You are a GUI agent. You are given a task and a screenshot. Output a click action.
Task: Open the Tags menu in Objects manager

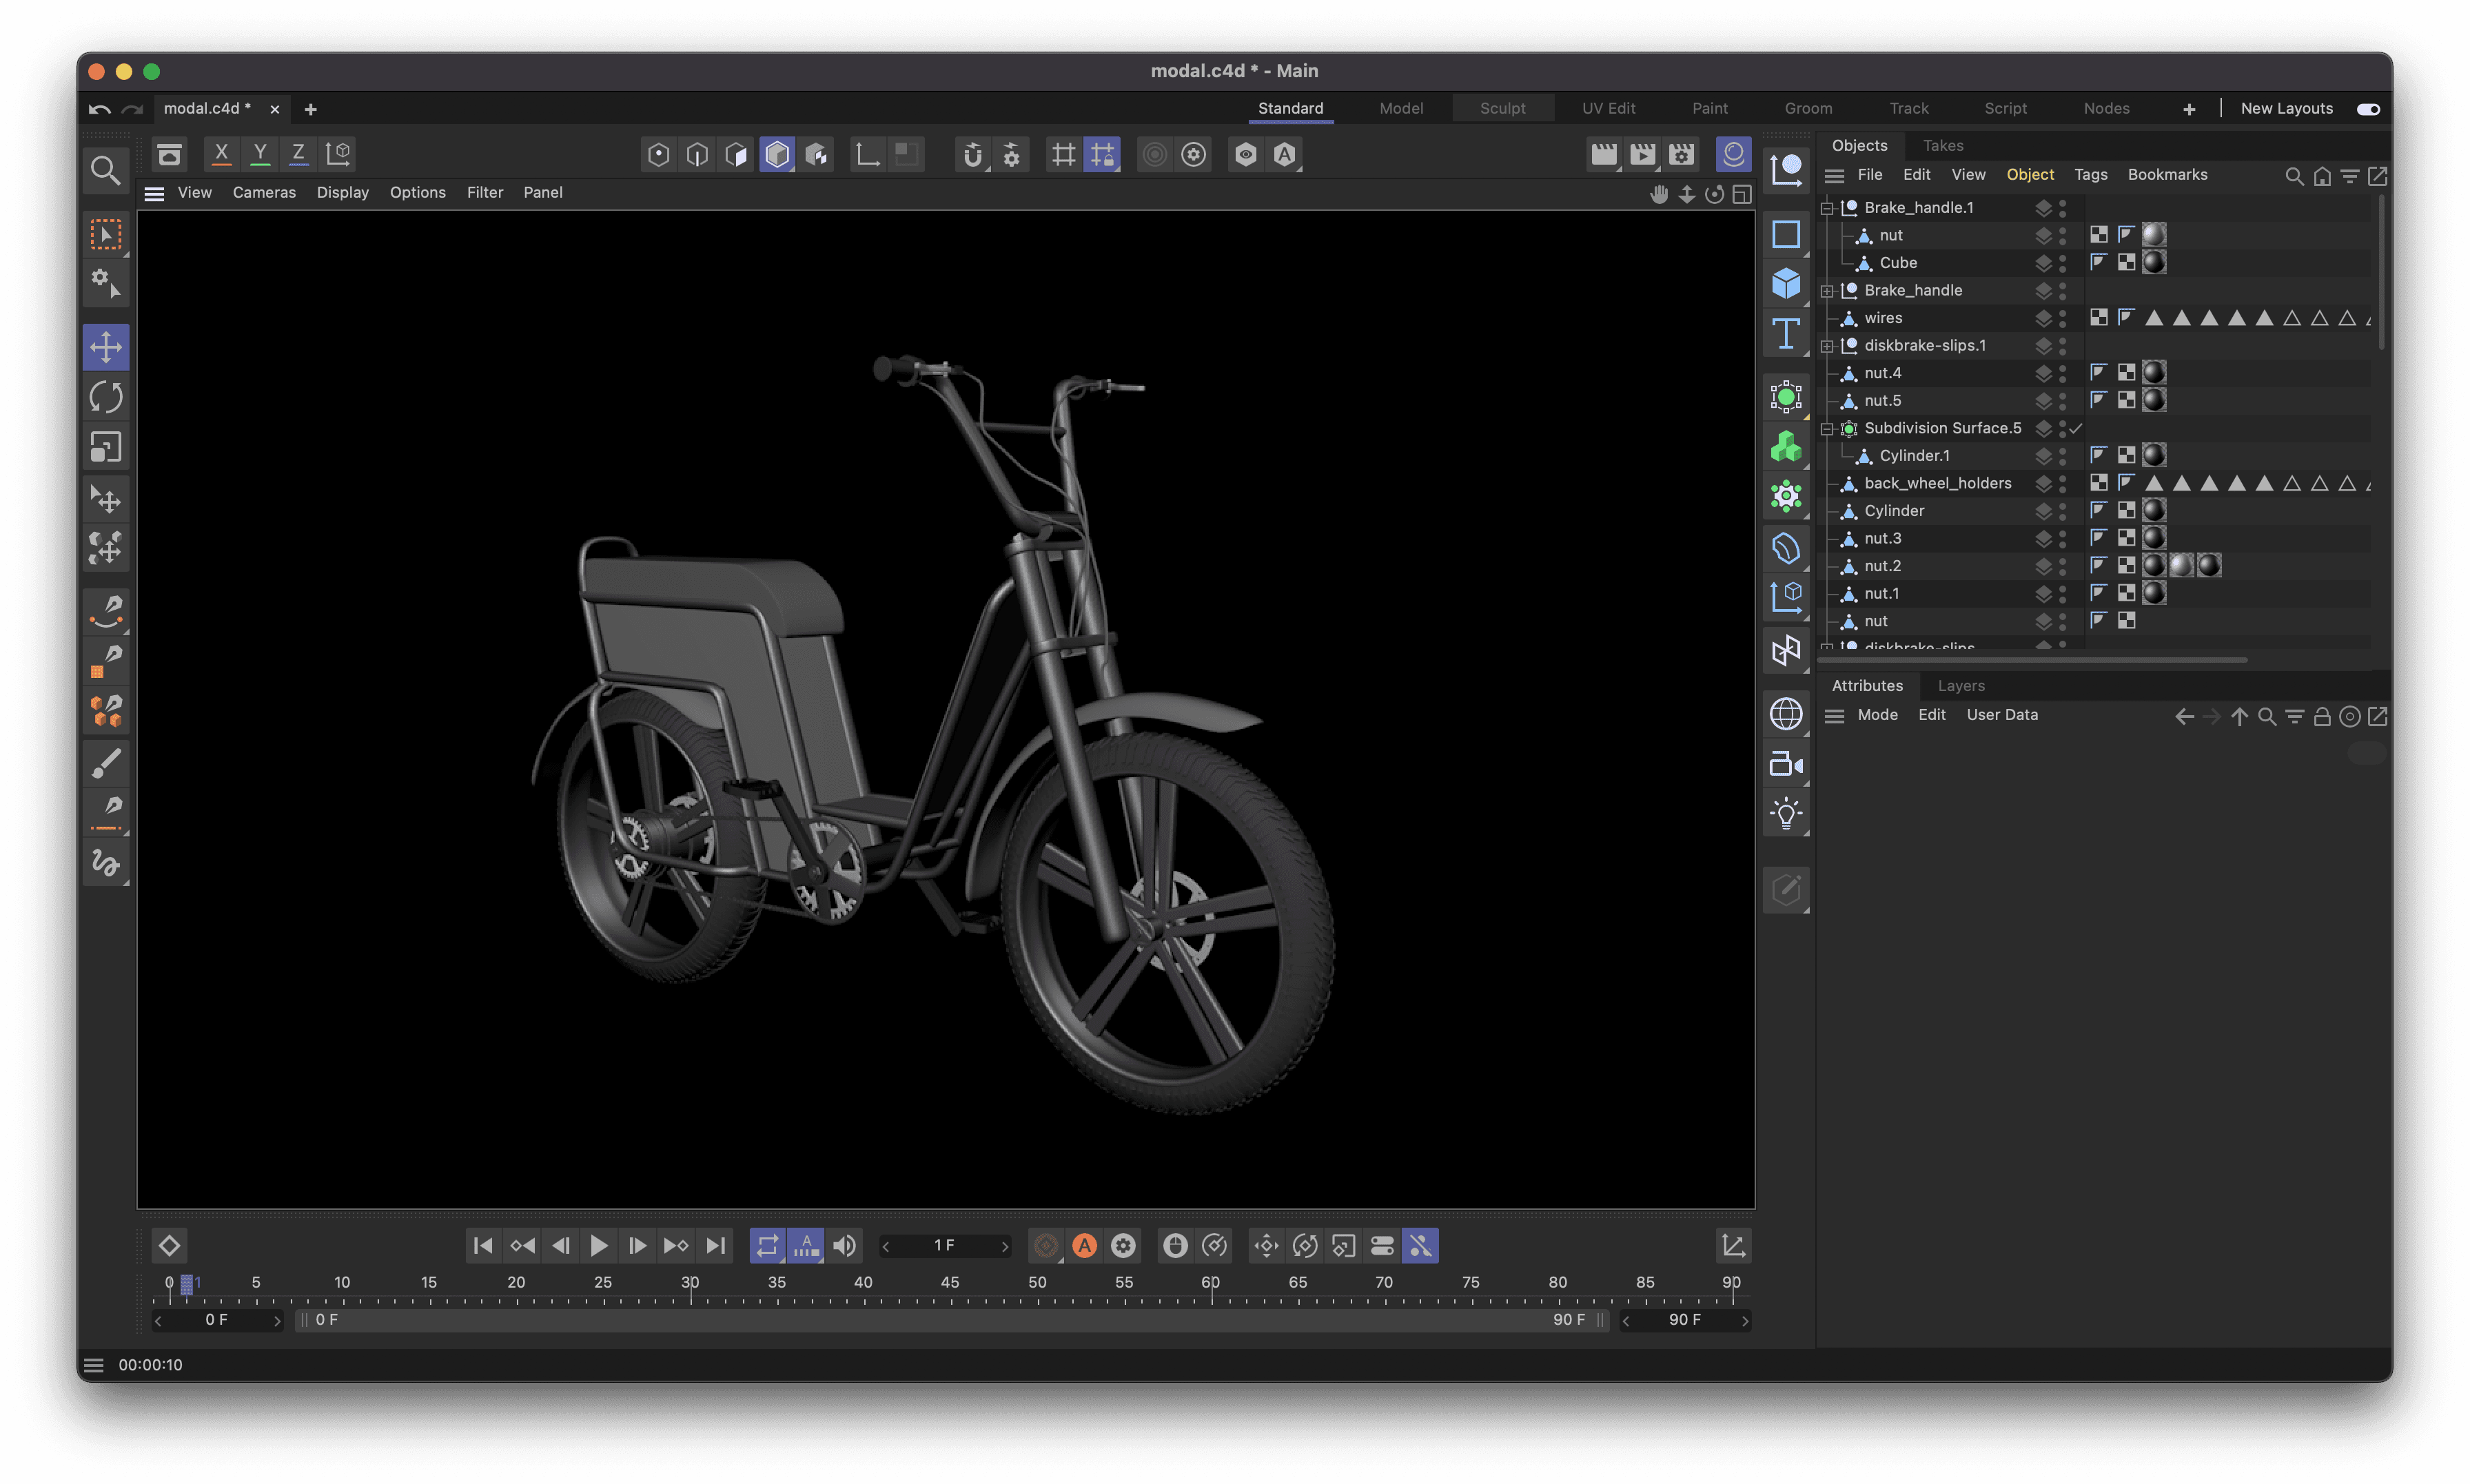2090,174
